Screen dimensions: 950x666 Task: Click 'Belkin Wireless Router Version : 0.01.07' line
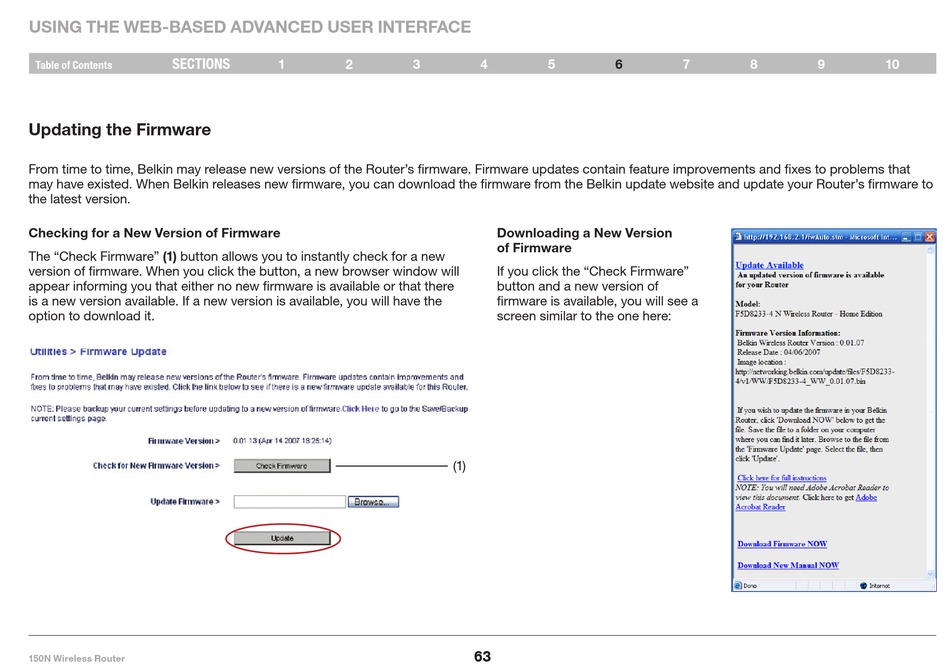(x=800, y=343)
